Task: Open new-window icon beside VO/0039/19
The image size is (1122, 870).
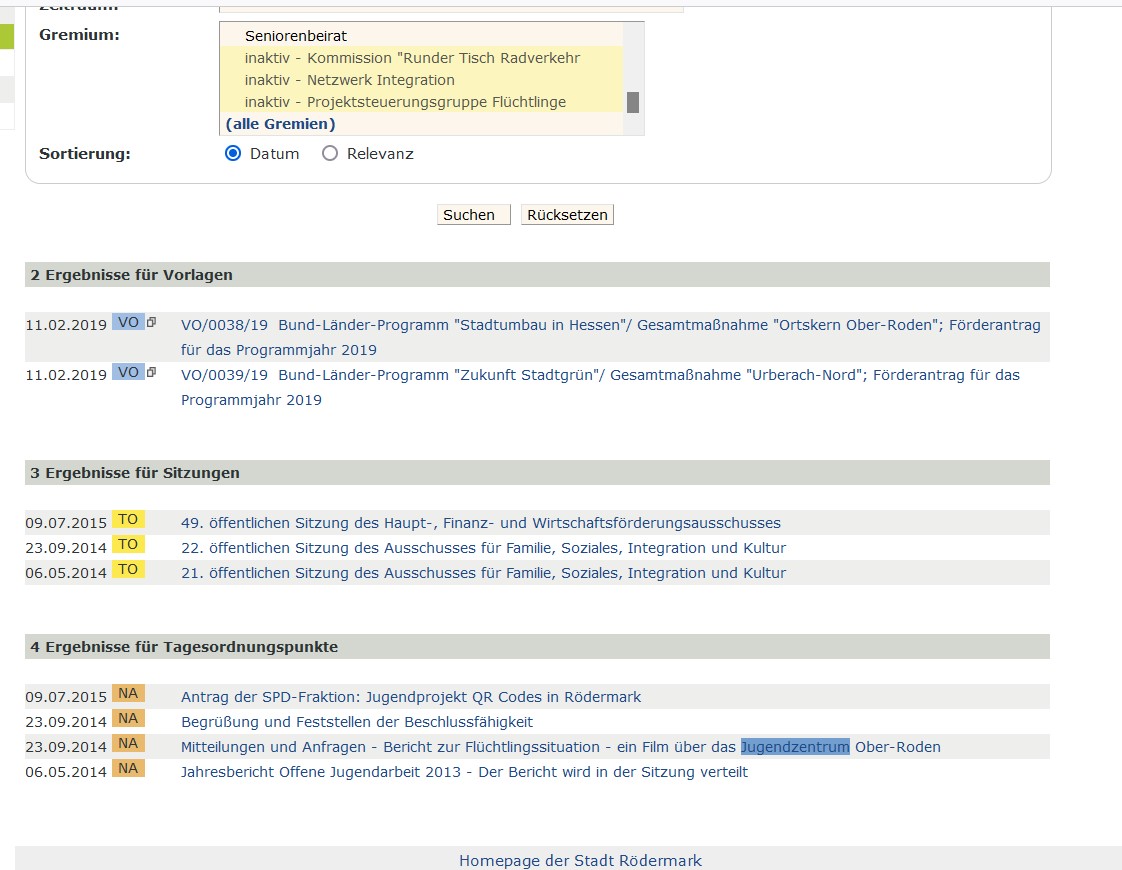Action: 152,372
